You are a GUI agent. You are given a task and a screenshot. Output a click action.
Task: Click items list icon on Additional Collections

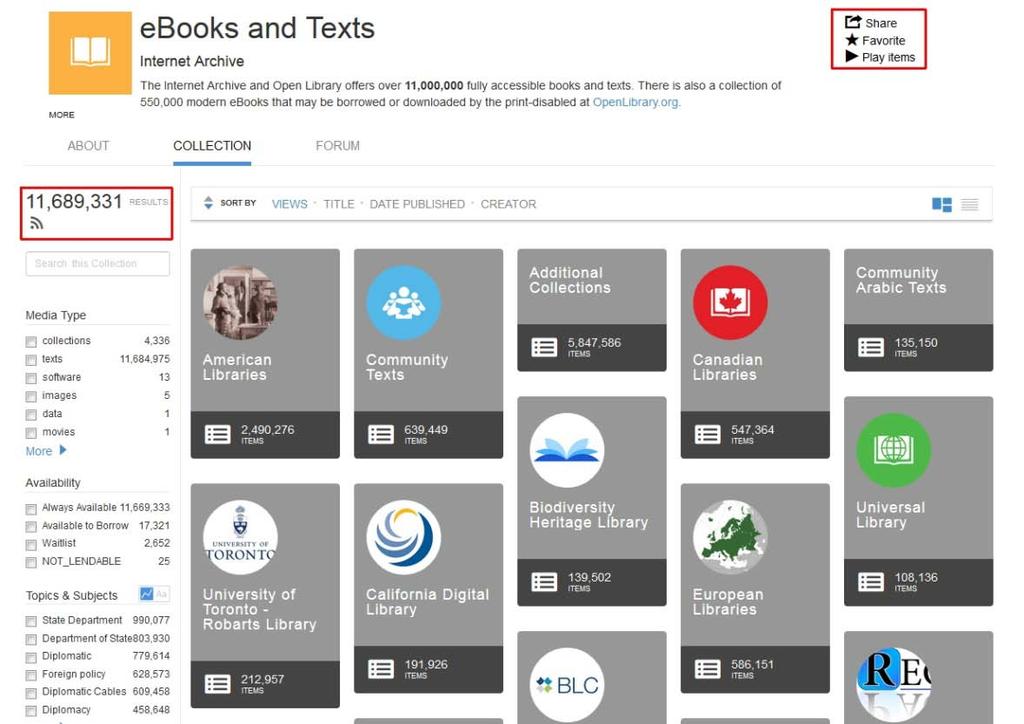(544, 347)
